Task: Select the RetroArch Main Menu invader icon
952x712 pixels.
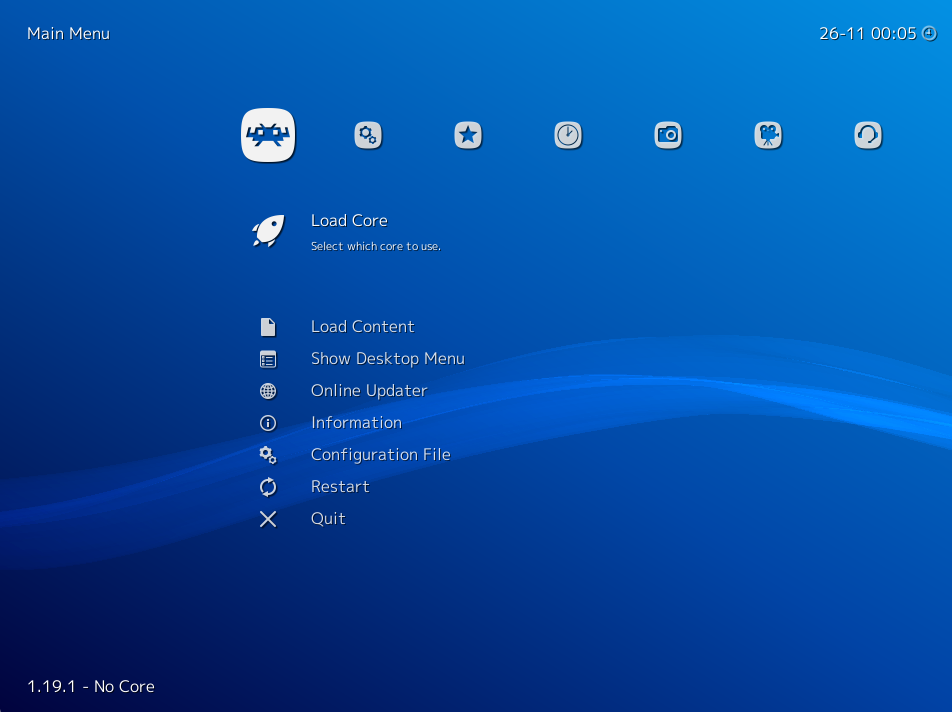Action: point(268,135)
